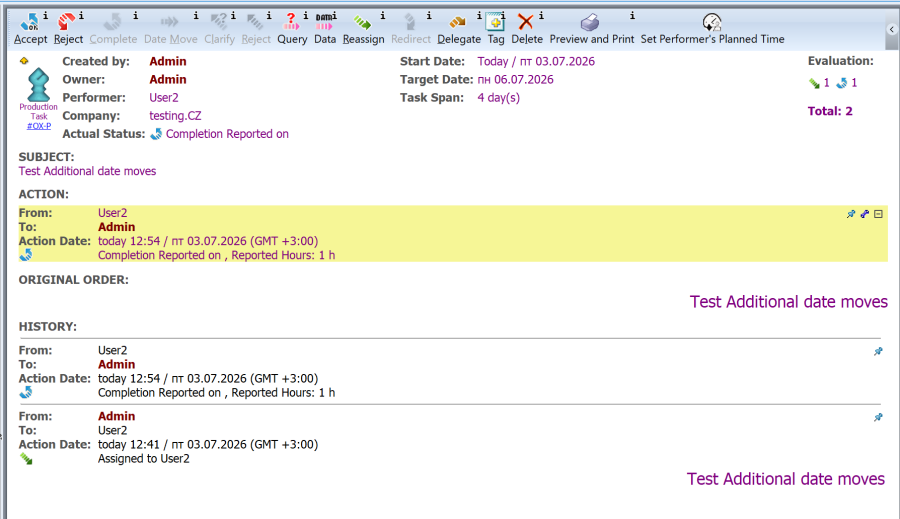Screen dimensions: 900x519
Task: Click the info marker beside Preview and Print
Action: [632, 16]
